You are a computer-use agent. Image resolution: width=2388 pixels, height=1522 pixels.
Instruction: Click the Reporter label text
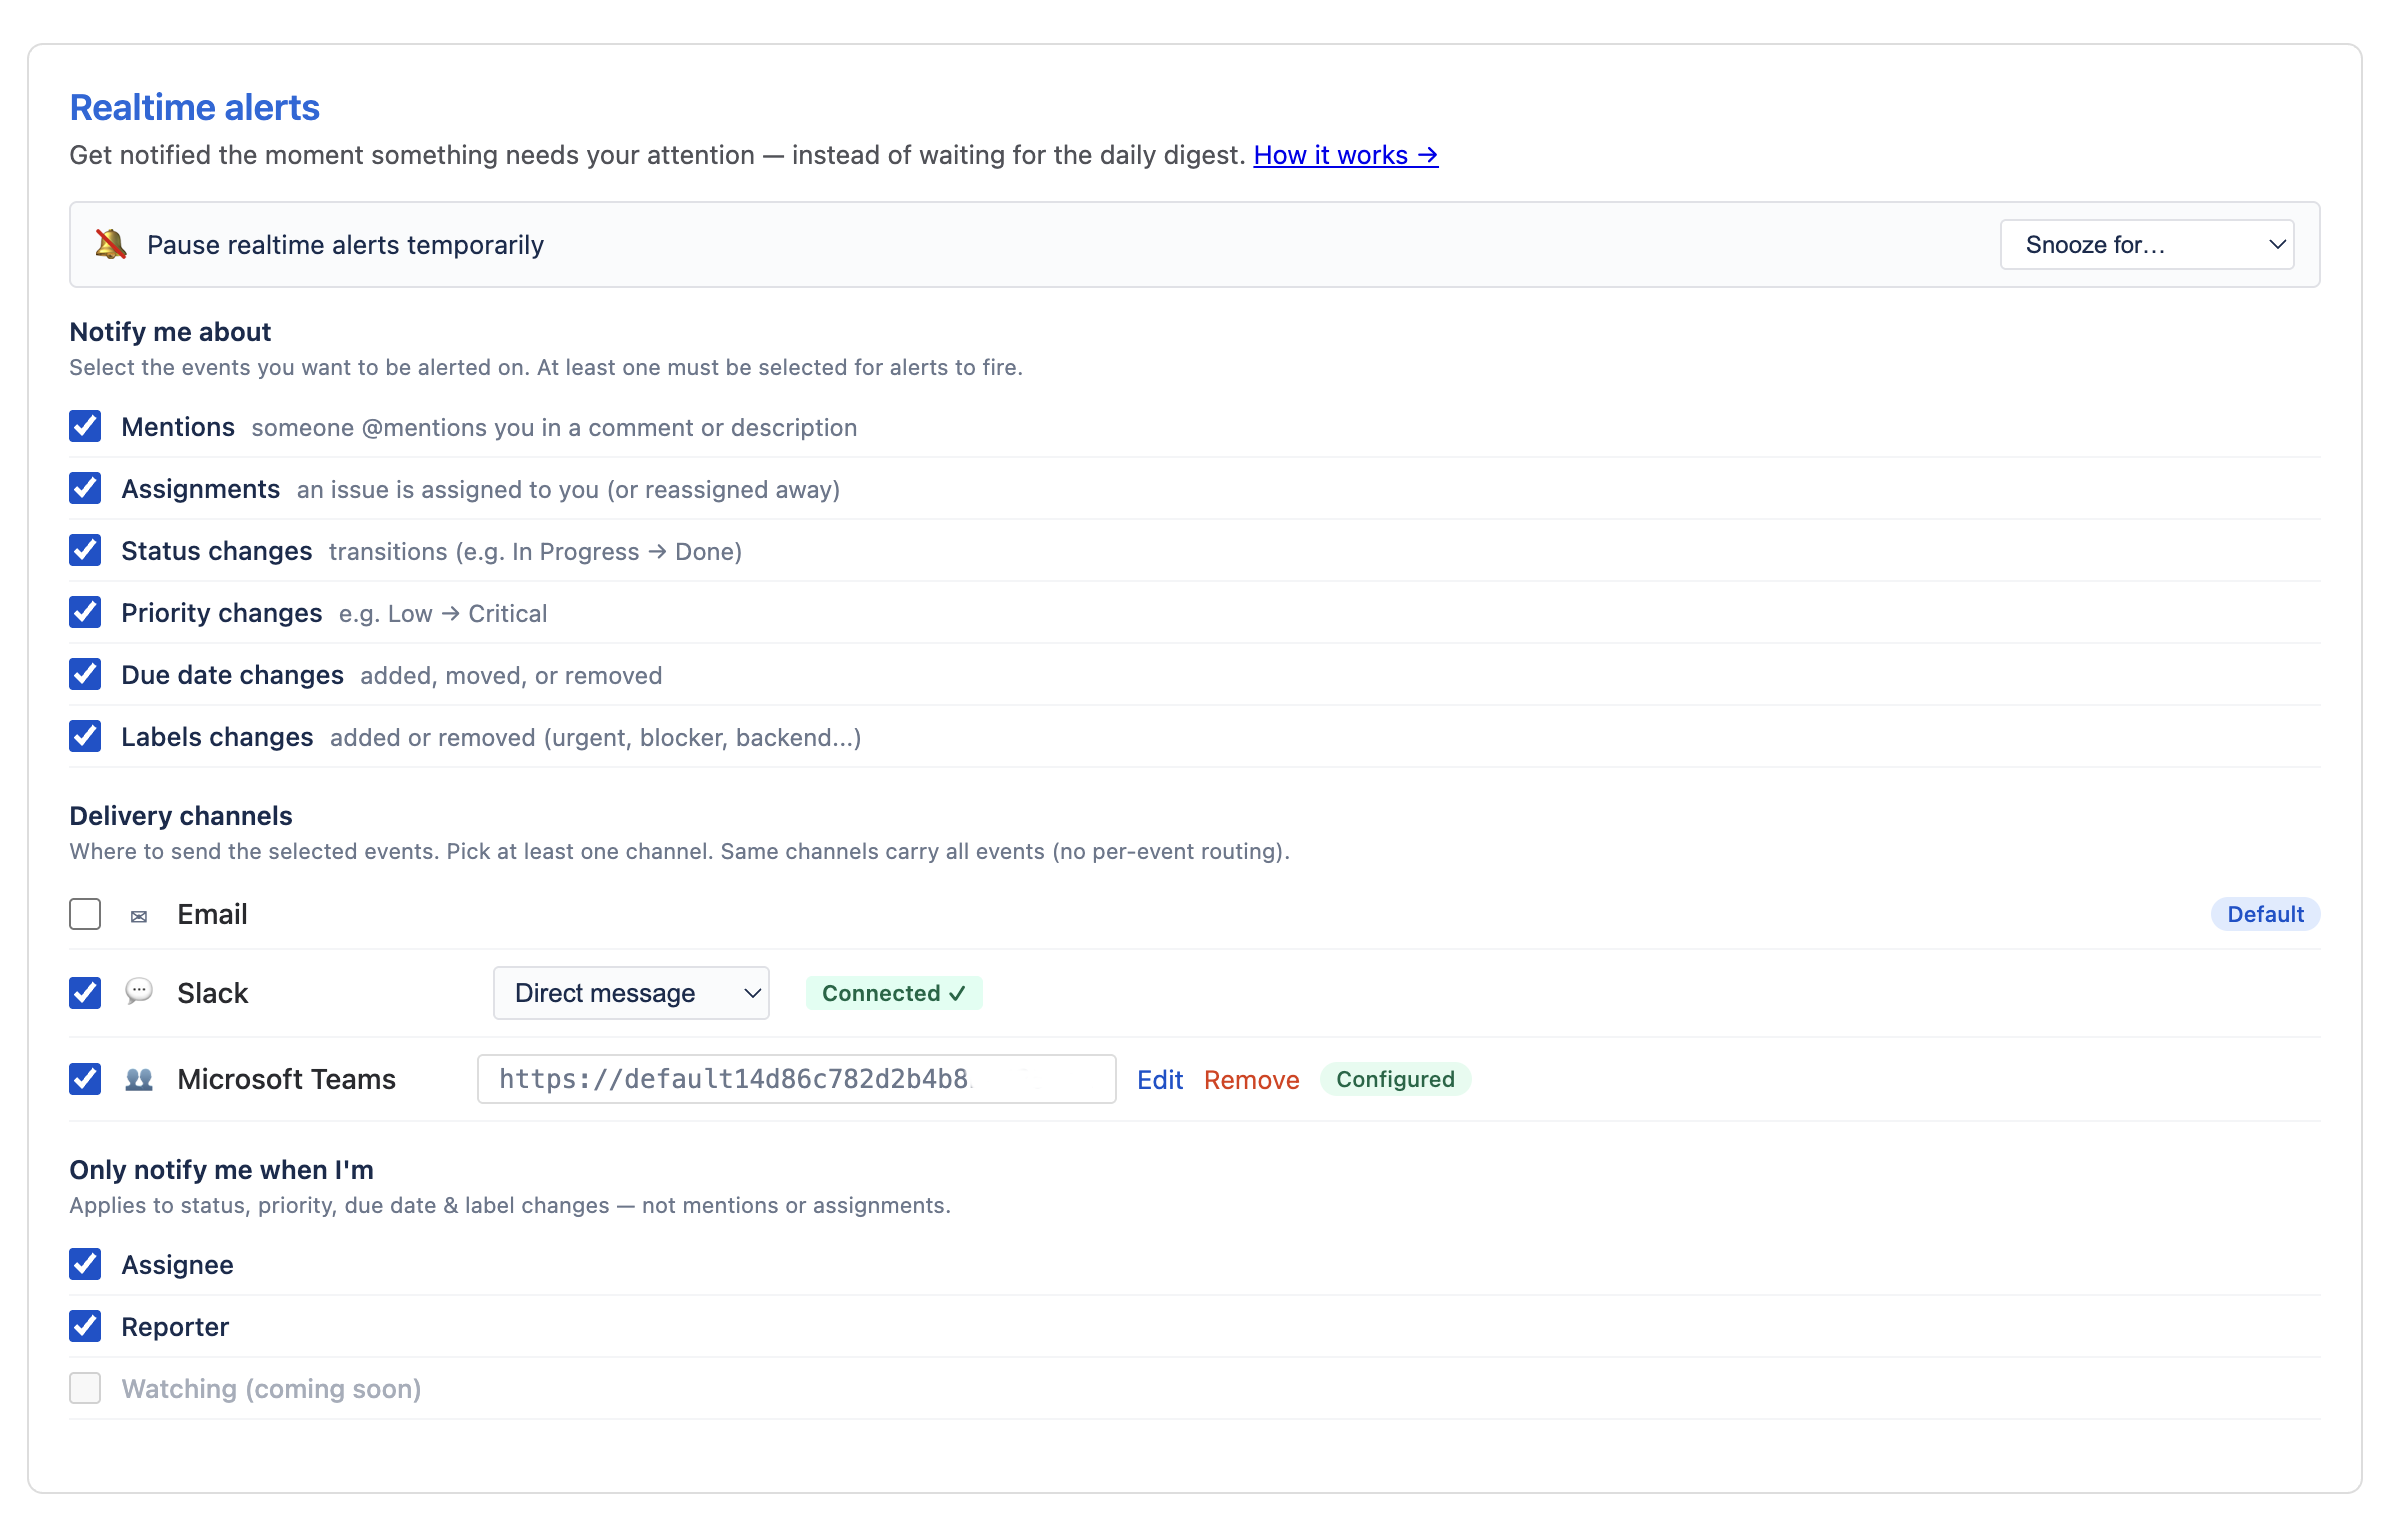[x=175, y=1327]
